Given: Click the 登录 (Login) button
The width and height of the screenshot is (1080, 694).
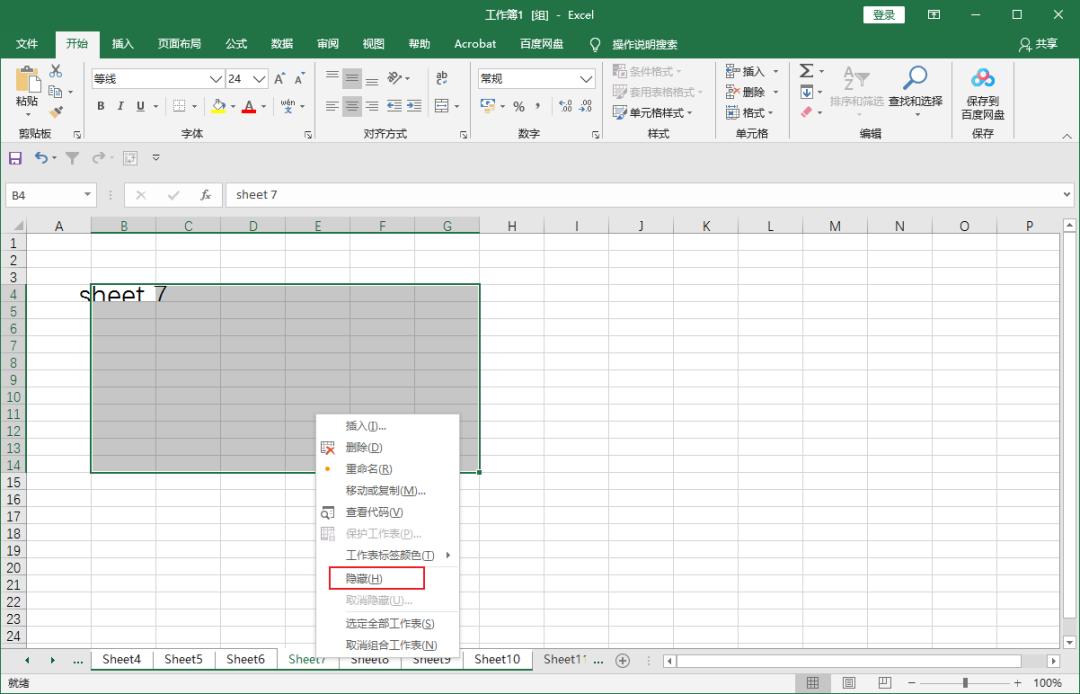Looking at the screenshot, I should (x=884, y=14).
